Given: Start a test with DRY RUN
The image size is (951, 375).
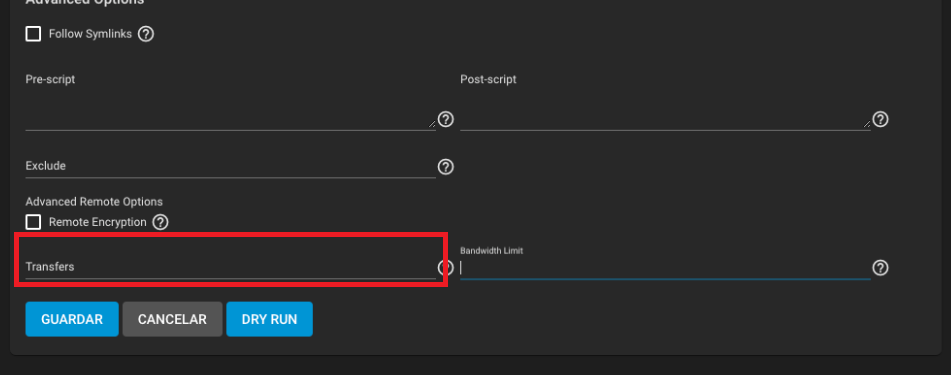Looking at the screenshot, I should (269, 319).
